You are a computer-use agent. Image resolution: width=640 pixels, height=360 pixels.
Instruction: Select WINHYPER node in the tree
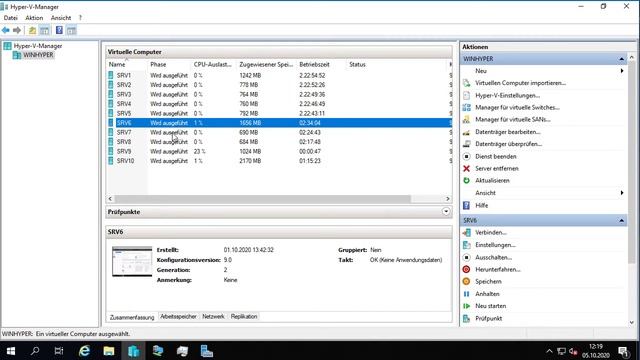[x=38, y=55]
